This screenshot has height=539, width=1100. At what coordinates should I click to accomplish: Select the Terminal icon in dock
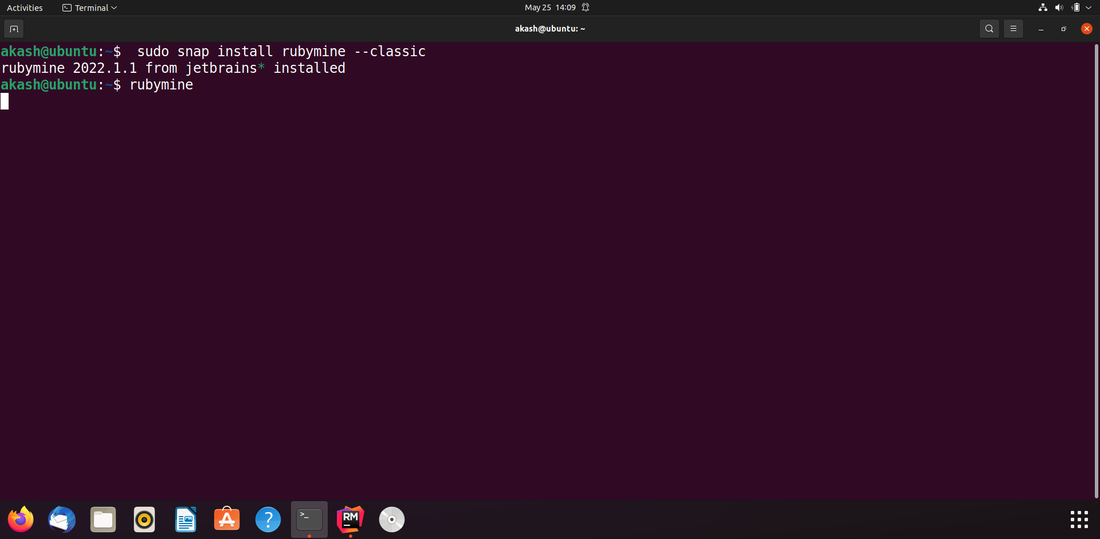309,519
